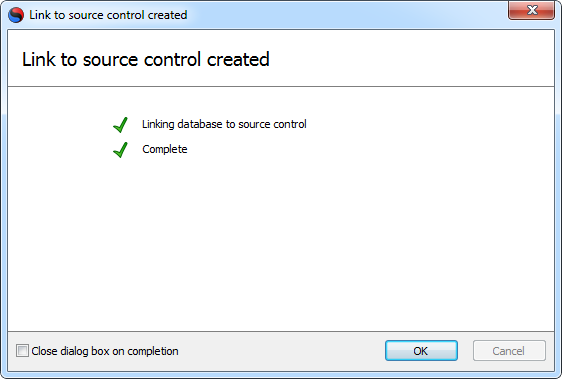Click the checkmark icon on the first progress row
The height and width of the screenshot is (379, 562).
point(120,125)
